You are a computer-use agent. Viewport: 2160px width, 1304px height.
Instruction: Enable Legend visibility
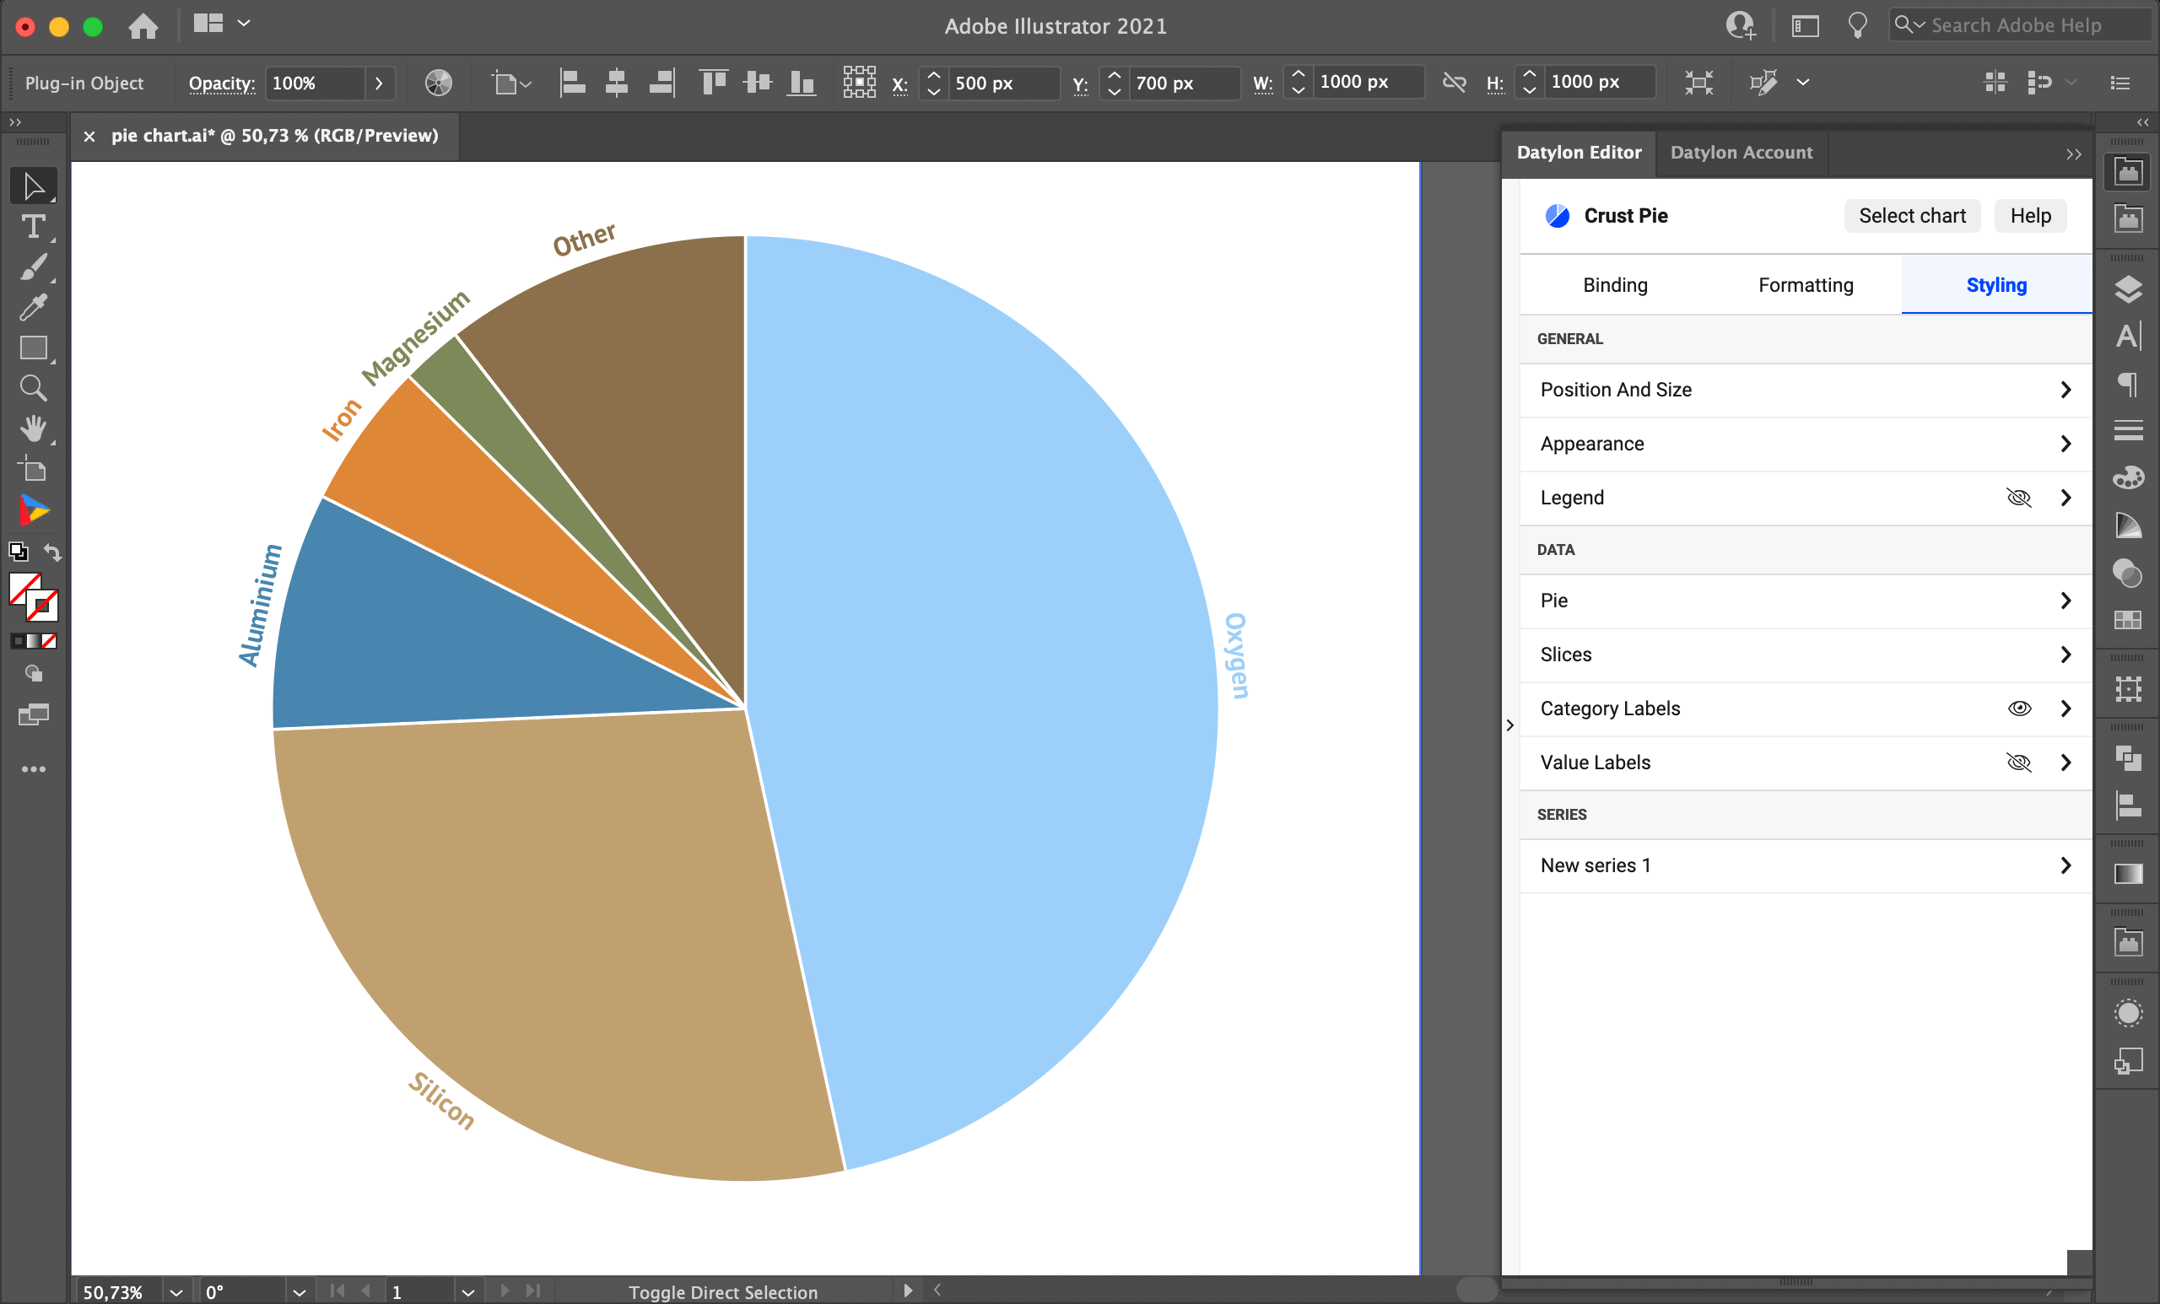2019,497
